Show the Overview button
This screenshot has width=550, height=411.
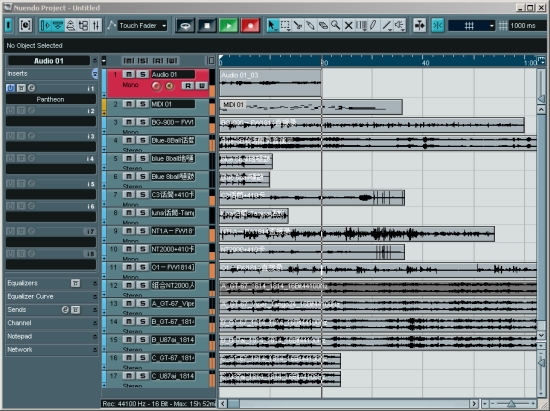point(70,25)
